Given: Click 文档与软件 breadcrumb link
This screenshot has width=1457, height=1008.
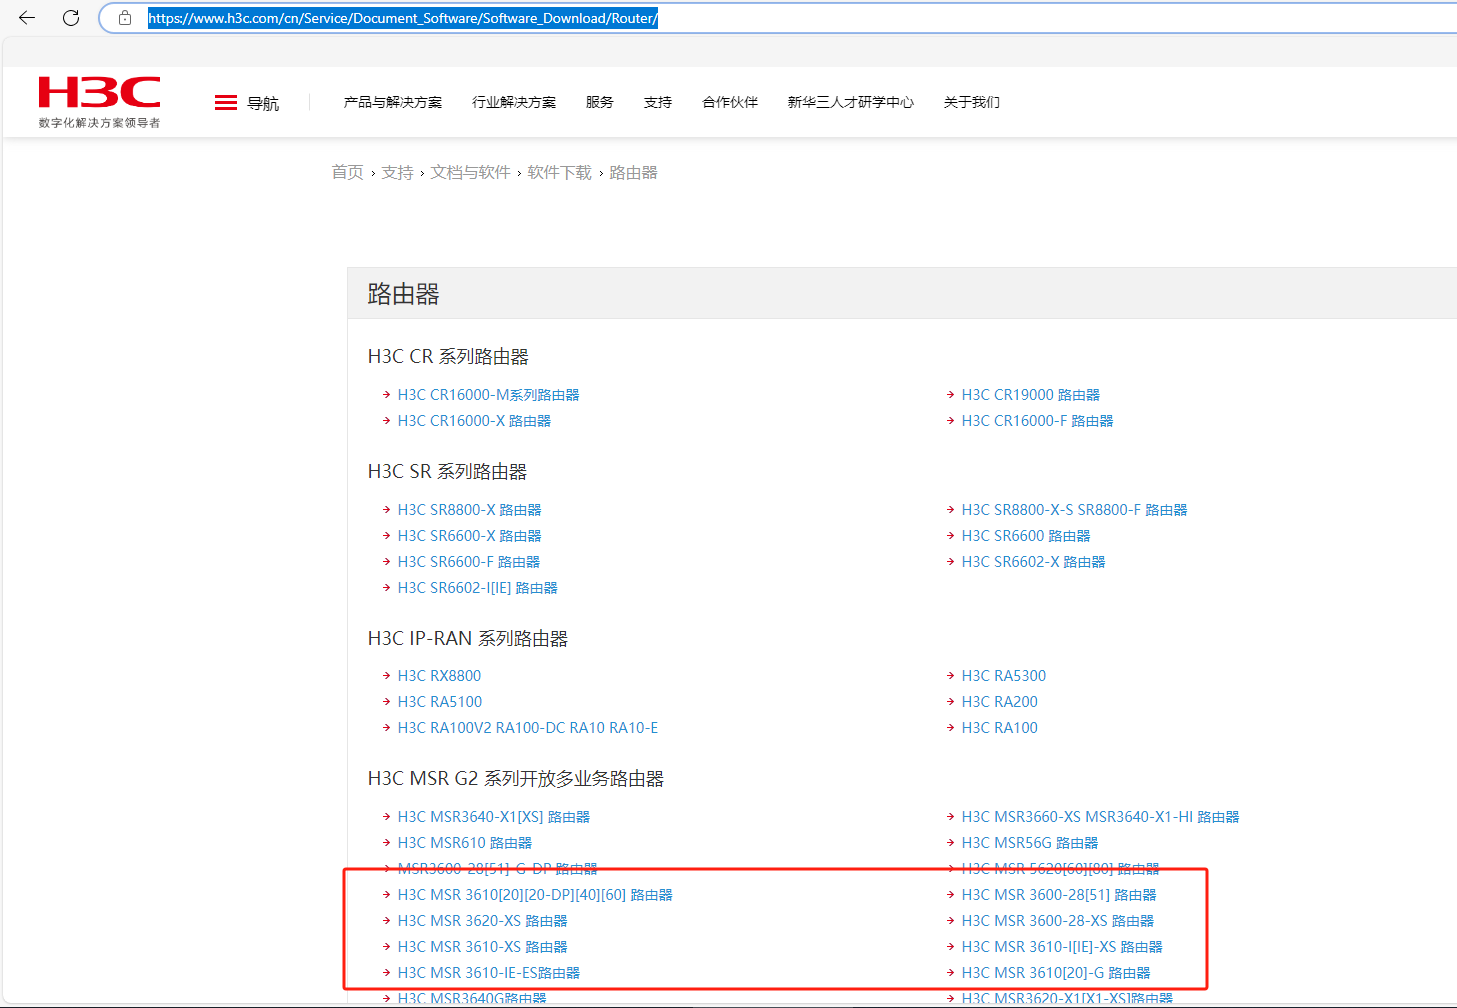Looking at the screenshot, I should click(471, 173).
